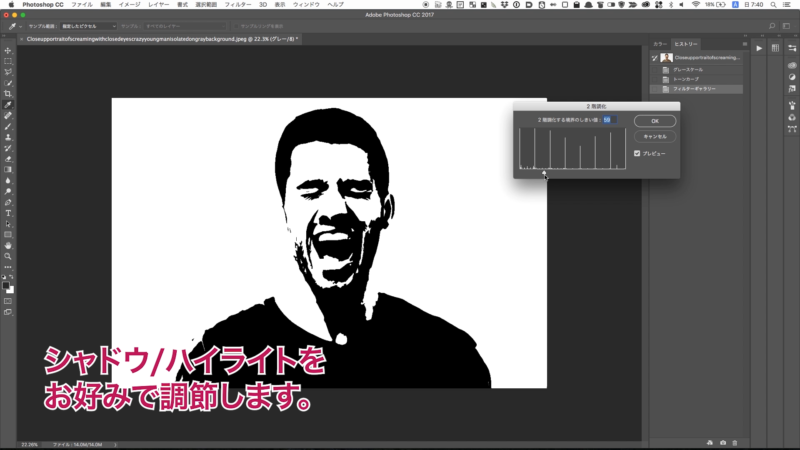Click the swap foreground/background colors arrow
Screen dimensions: 800x450
pyautogui.click(x=11, y=277)
